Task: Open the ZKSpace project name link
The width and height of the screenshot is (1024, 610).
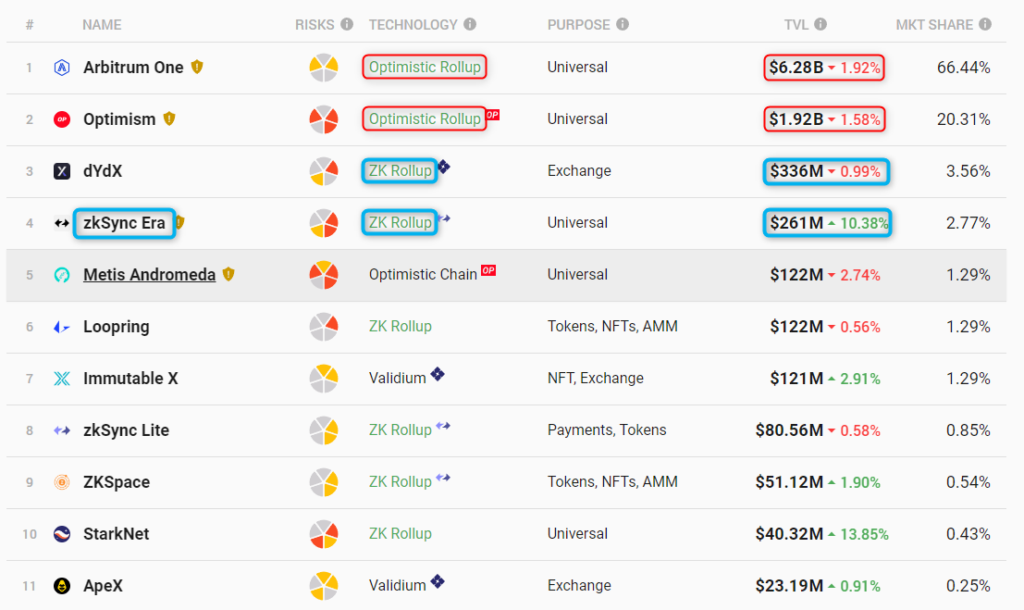Action: pyautogui.click(x=116, y=482)
